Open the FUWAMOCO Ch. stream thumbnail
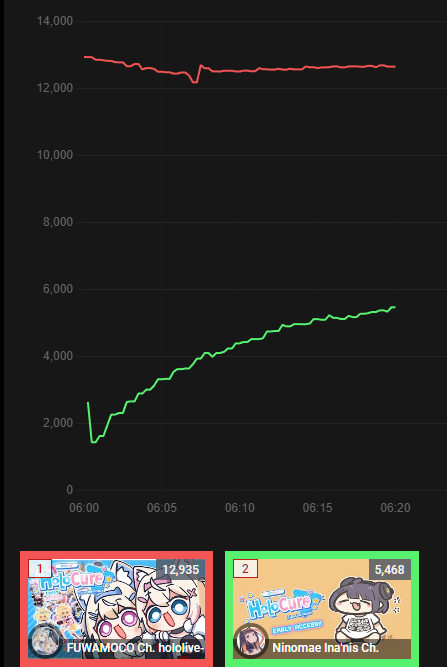The image size is (447, 667). click(x=116, y=608)
